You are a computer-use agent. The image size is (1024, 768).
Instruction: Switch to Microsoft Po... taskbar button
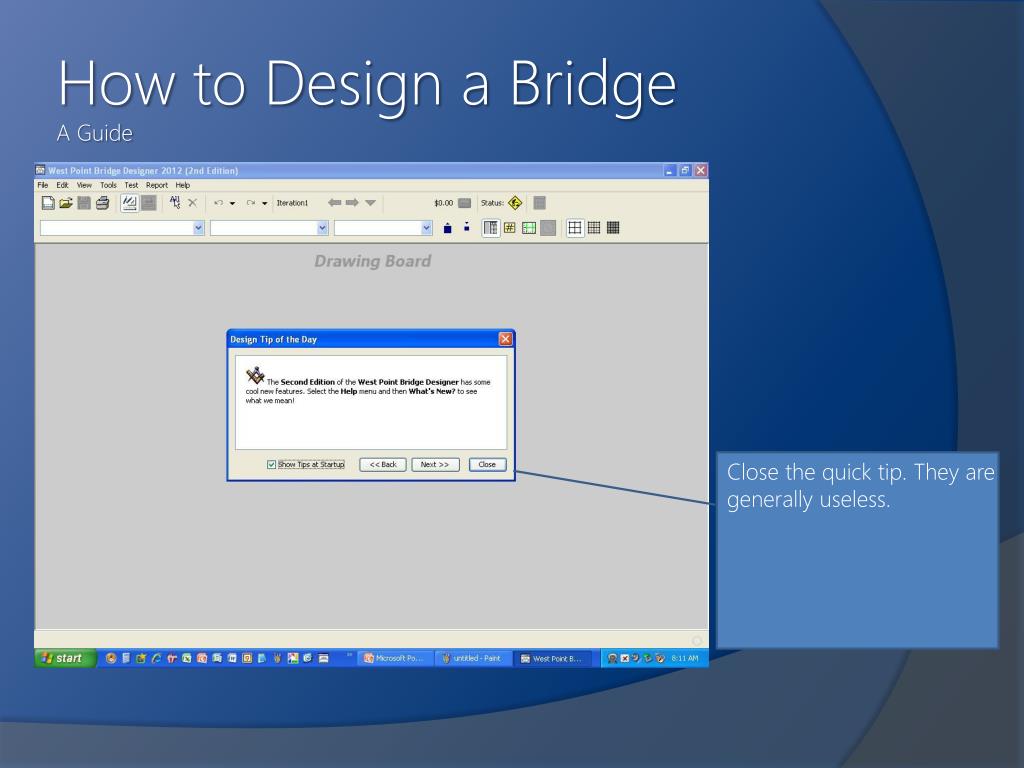pos(394,658)
